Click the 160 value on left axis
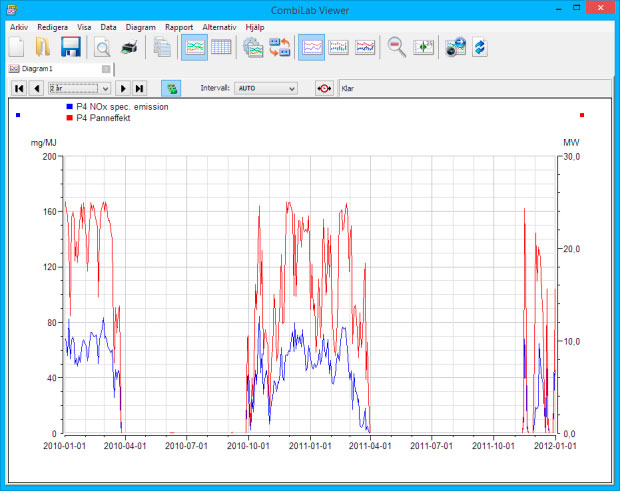Viewport: 620px width, 491px height. (50, 212)
